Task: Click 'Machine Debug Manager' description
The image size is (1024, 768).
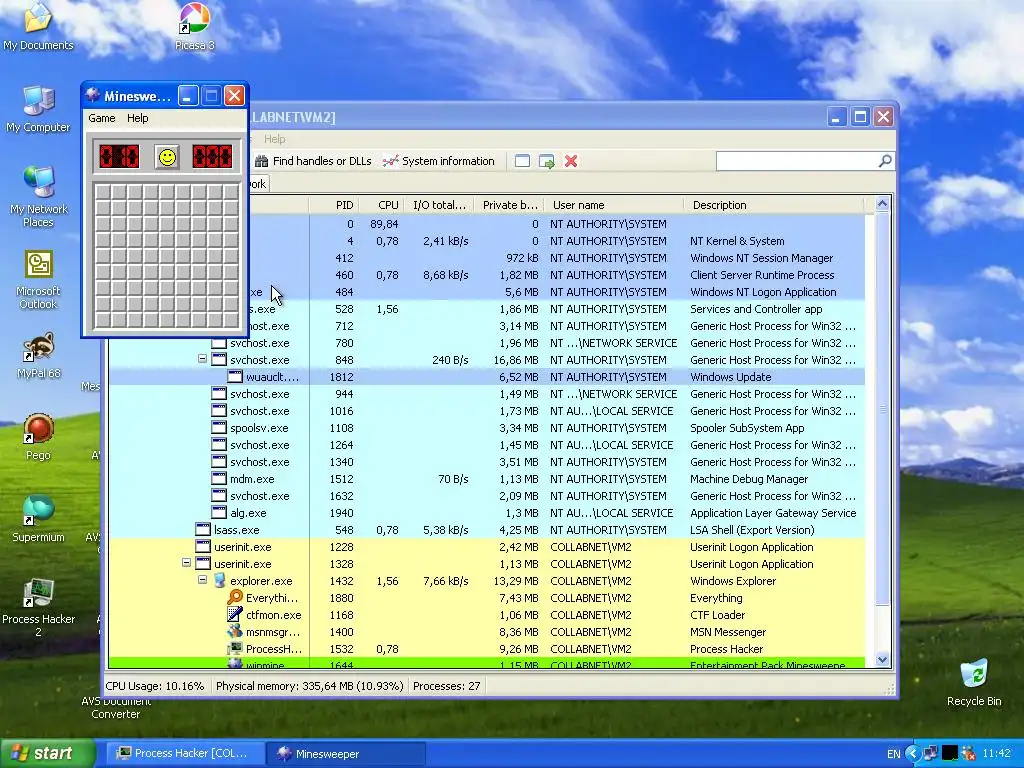Action: (x=749, y=479)
